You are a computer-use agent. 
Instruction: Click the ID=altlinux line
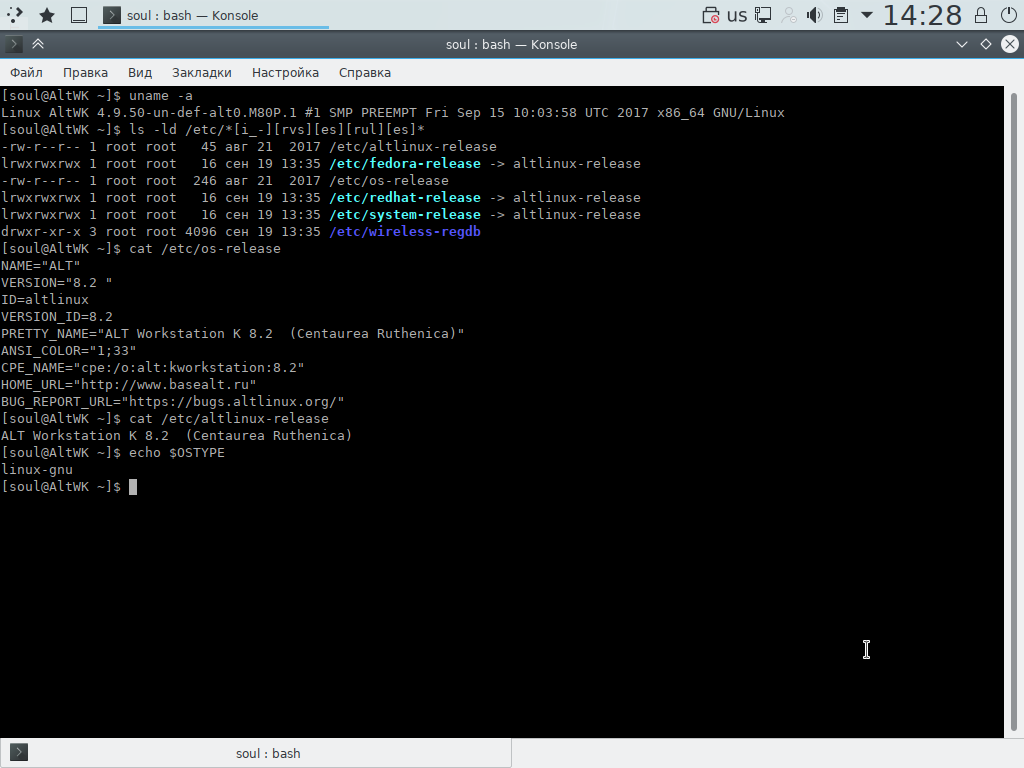pyautogui.click(x=45, y=300)
